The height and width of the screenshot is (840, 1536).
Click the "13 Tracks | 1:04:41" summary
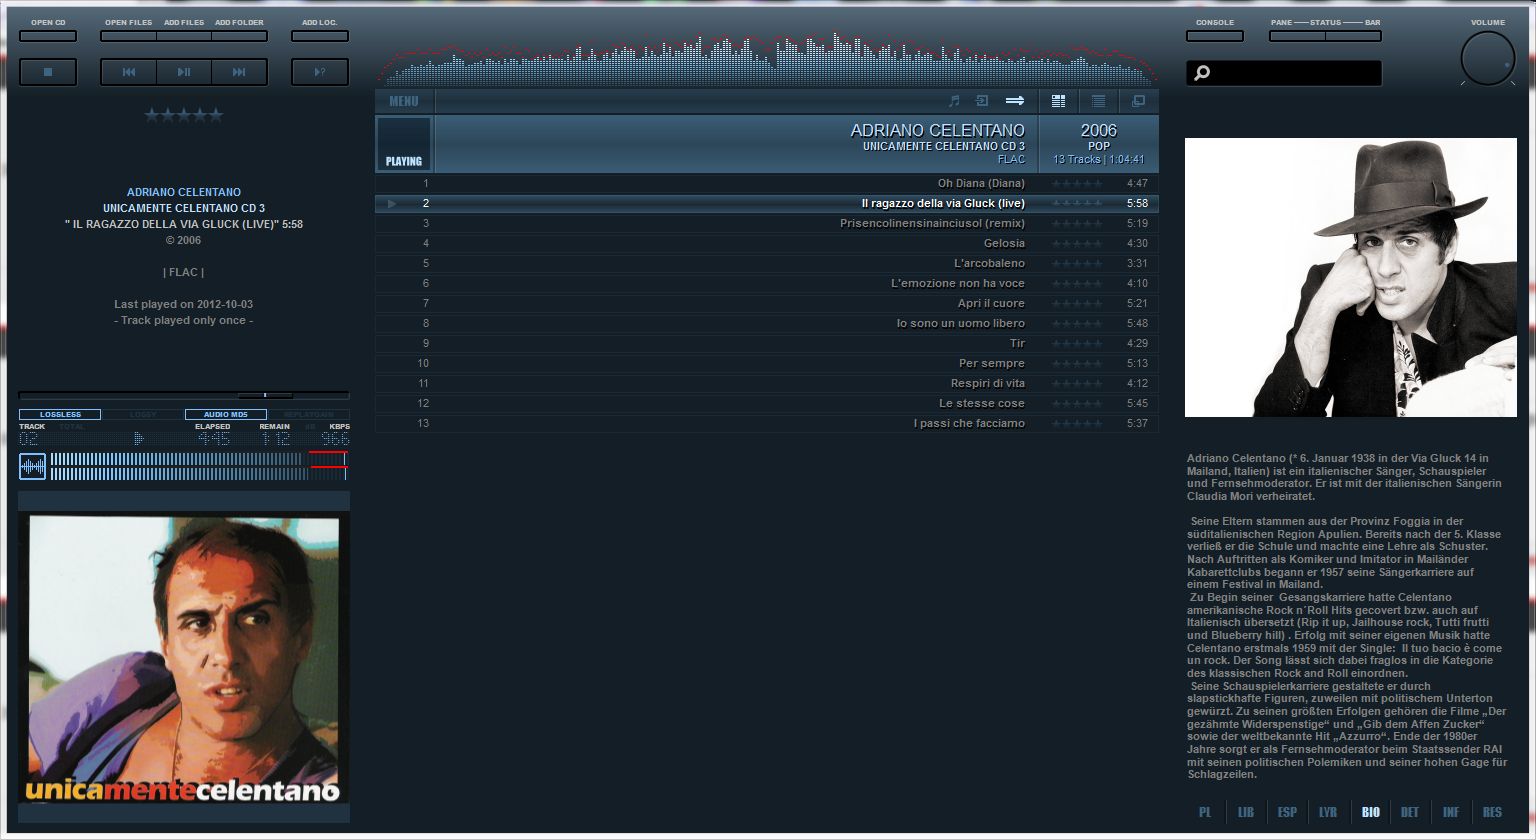(1098, 160)
